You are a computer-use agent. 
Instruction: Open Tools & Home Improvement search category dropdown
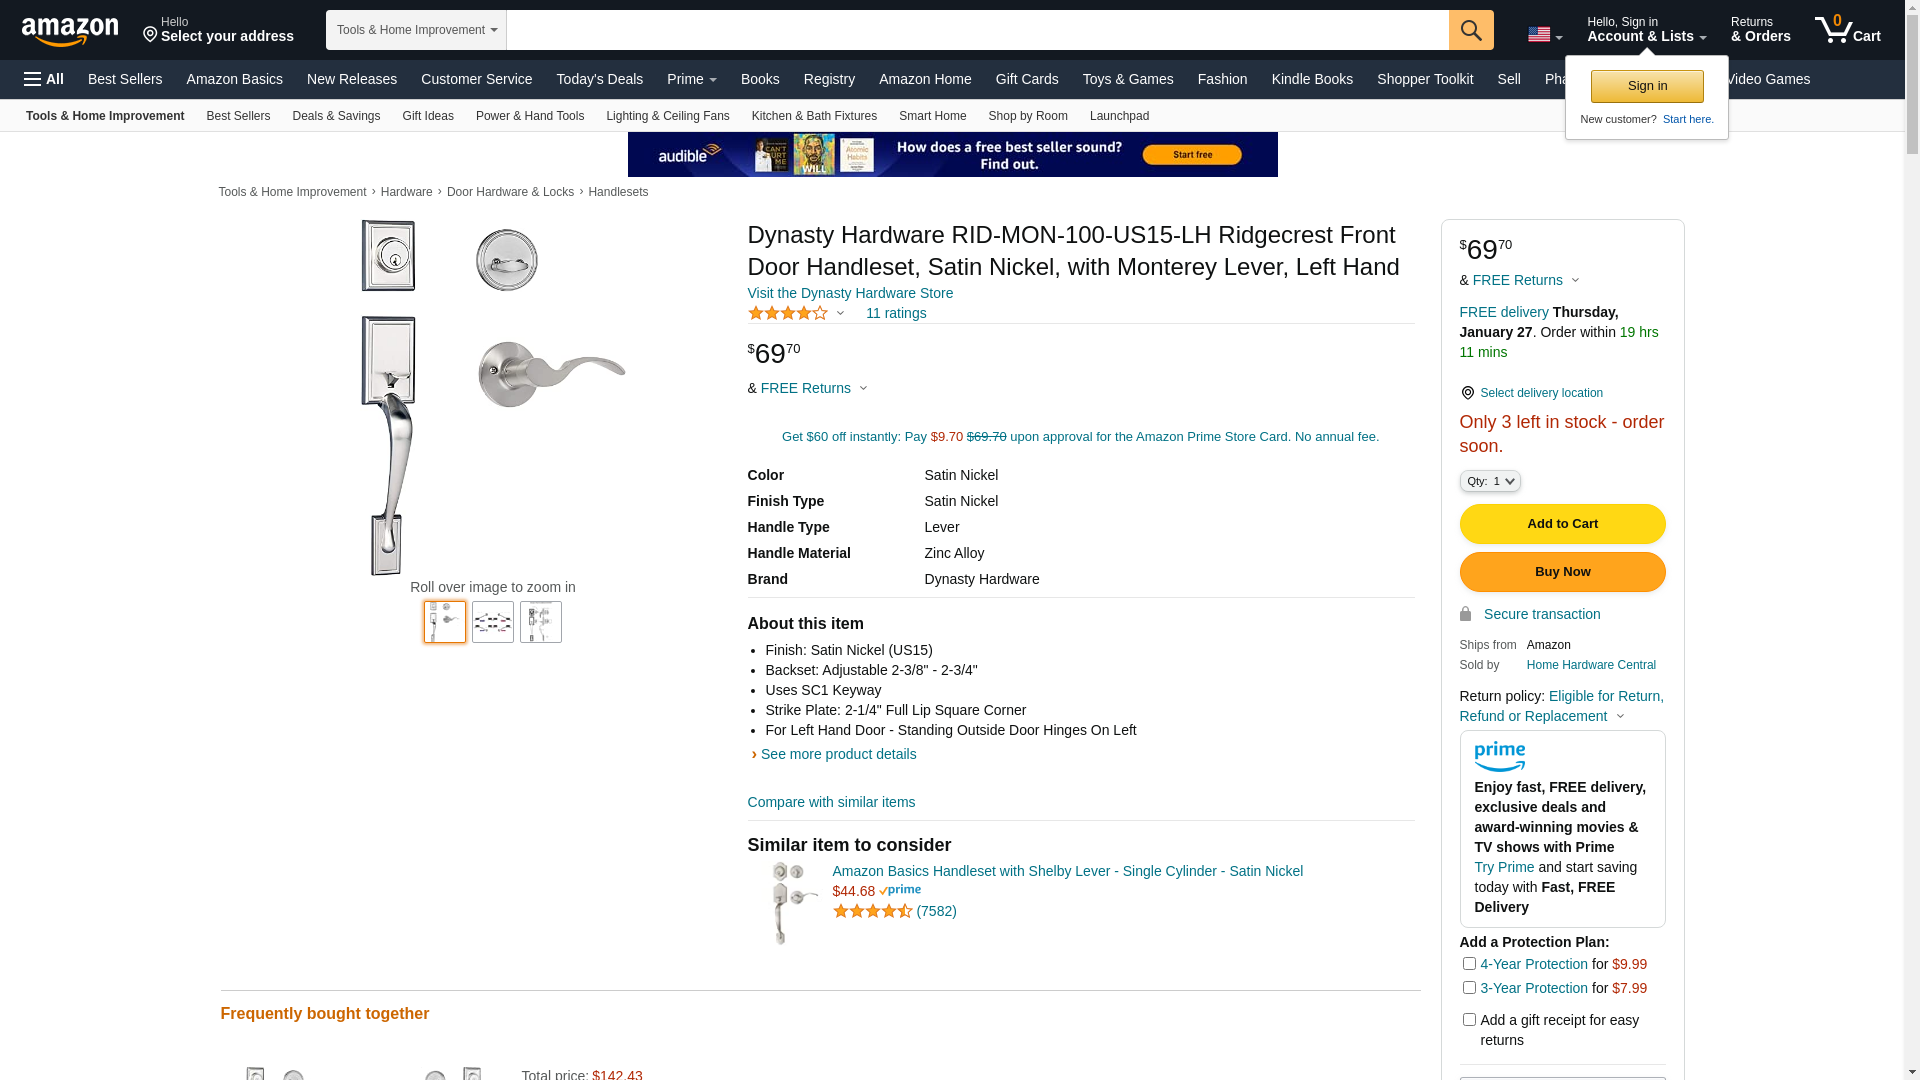point(416,30)
